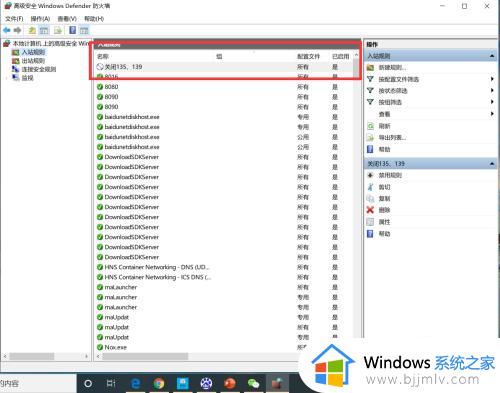This screenshot has width=500, height=393.
Task: Select 监视 in the console tree
Action: [x=27, y=78]
